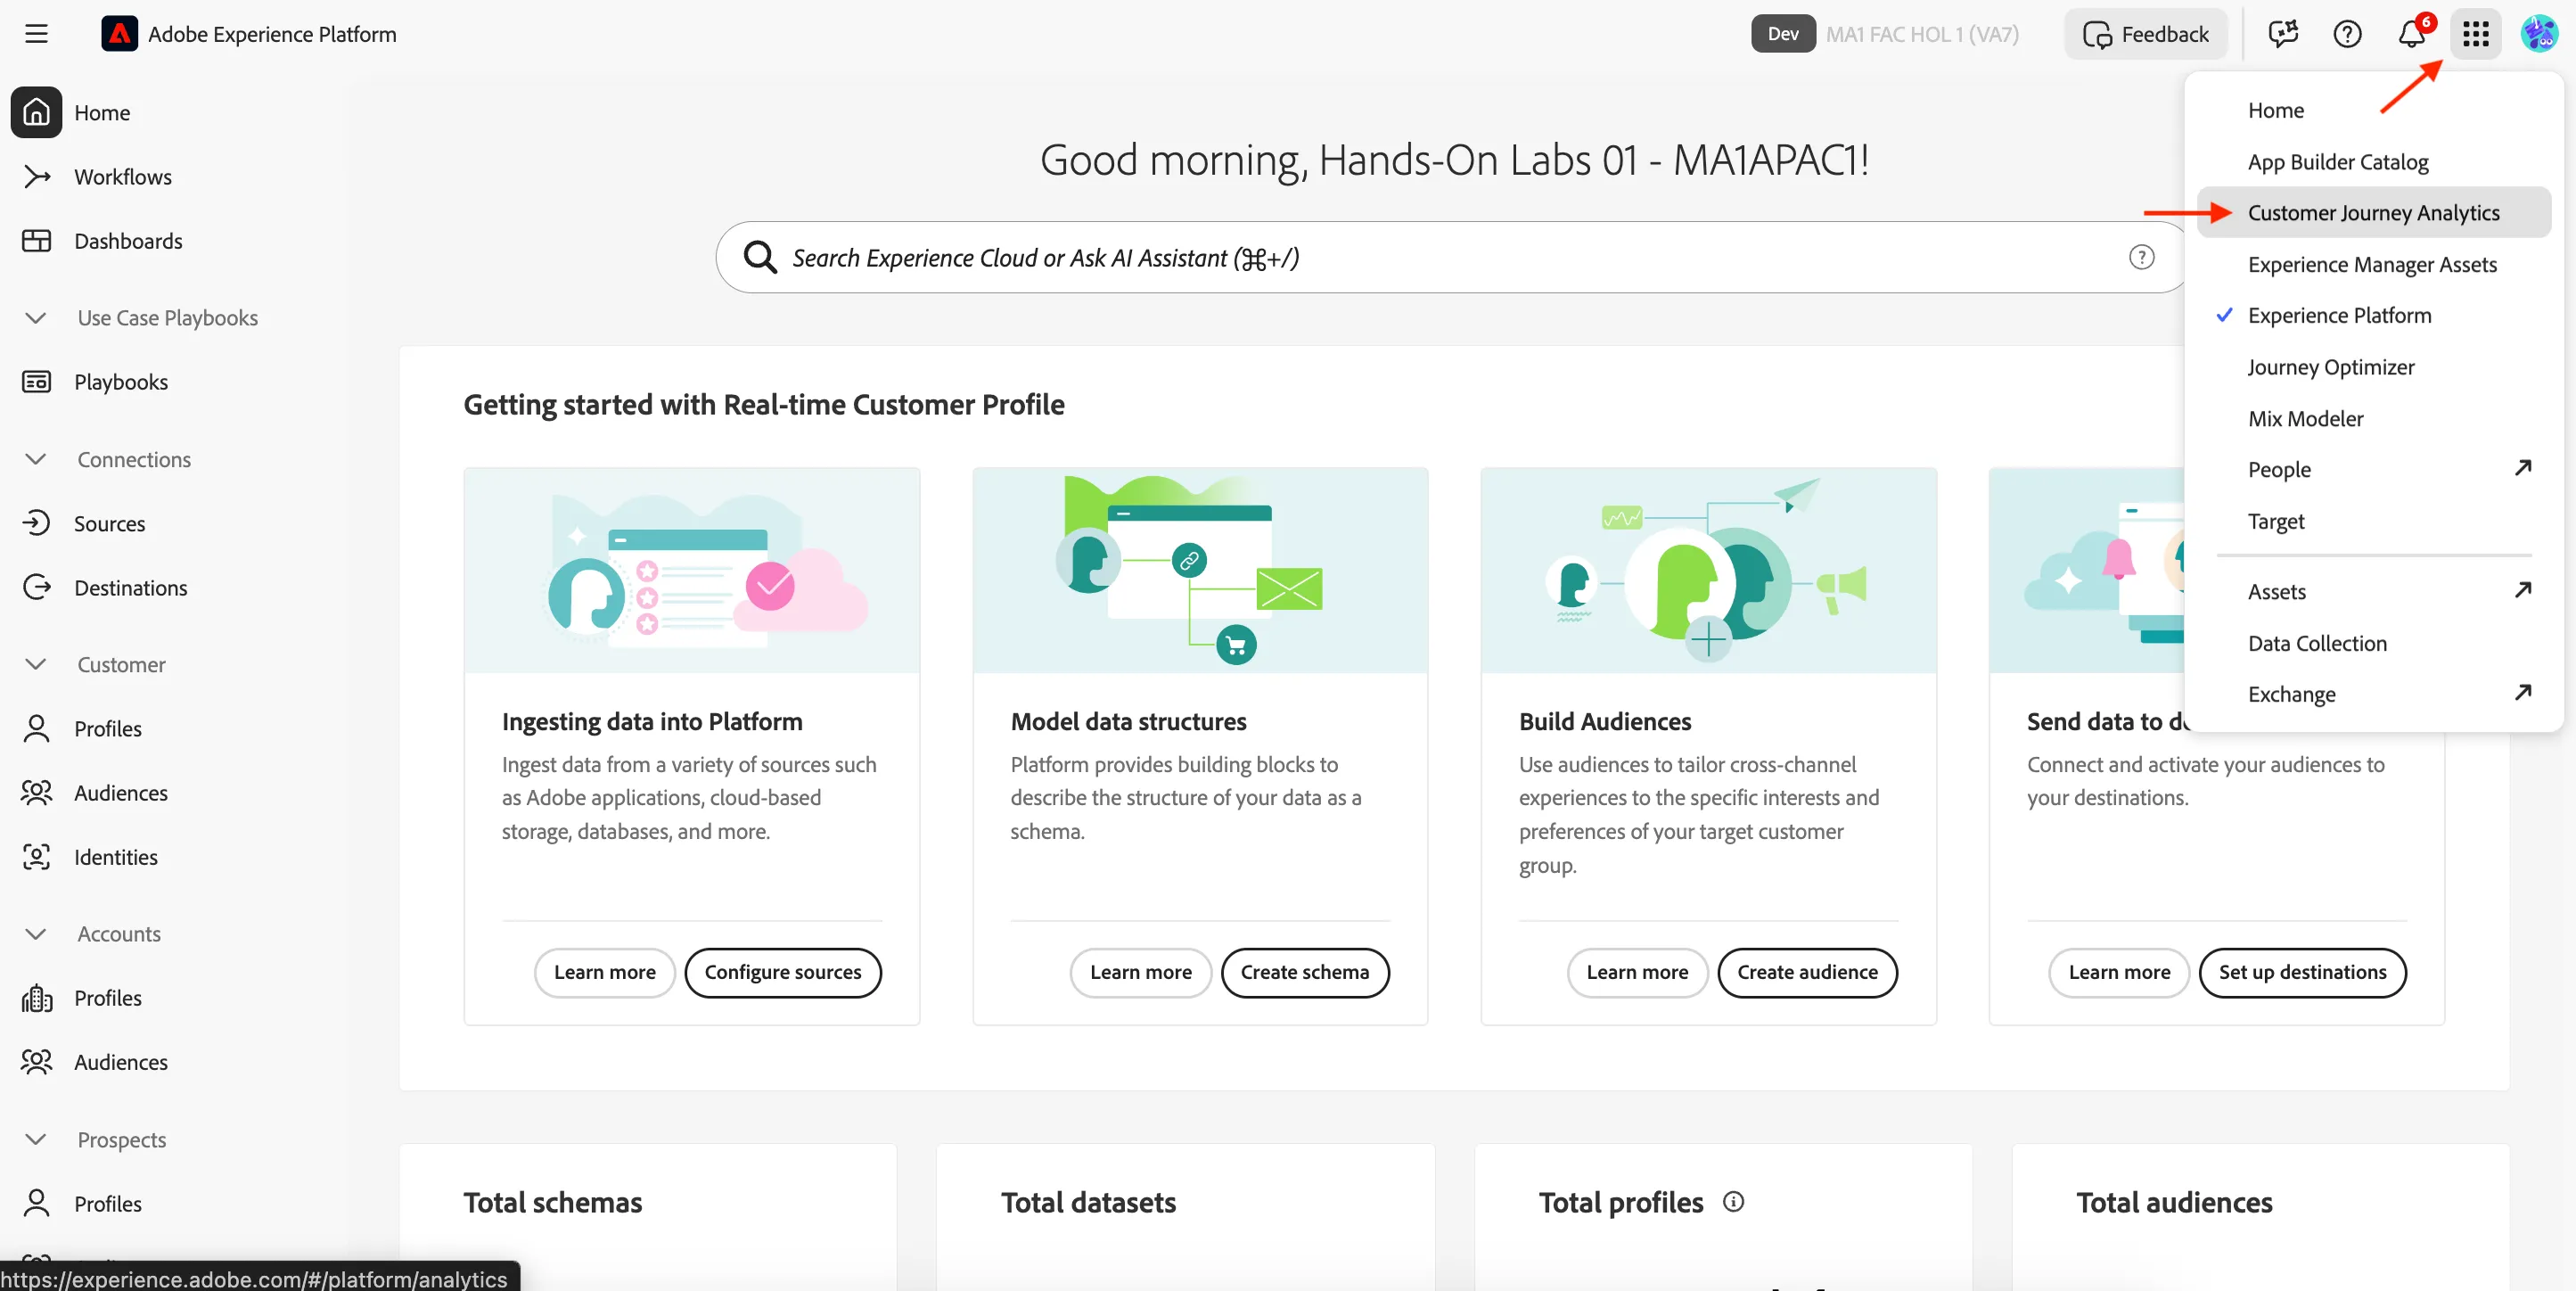The width and height of the screenshot is (2576, 1291).
Task: Open the AI Assistant chat icon
Action: pos(2283,34)
